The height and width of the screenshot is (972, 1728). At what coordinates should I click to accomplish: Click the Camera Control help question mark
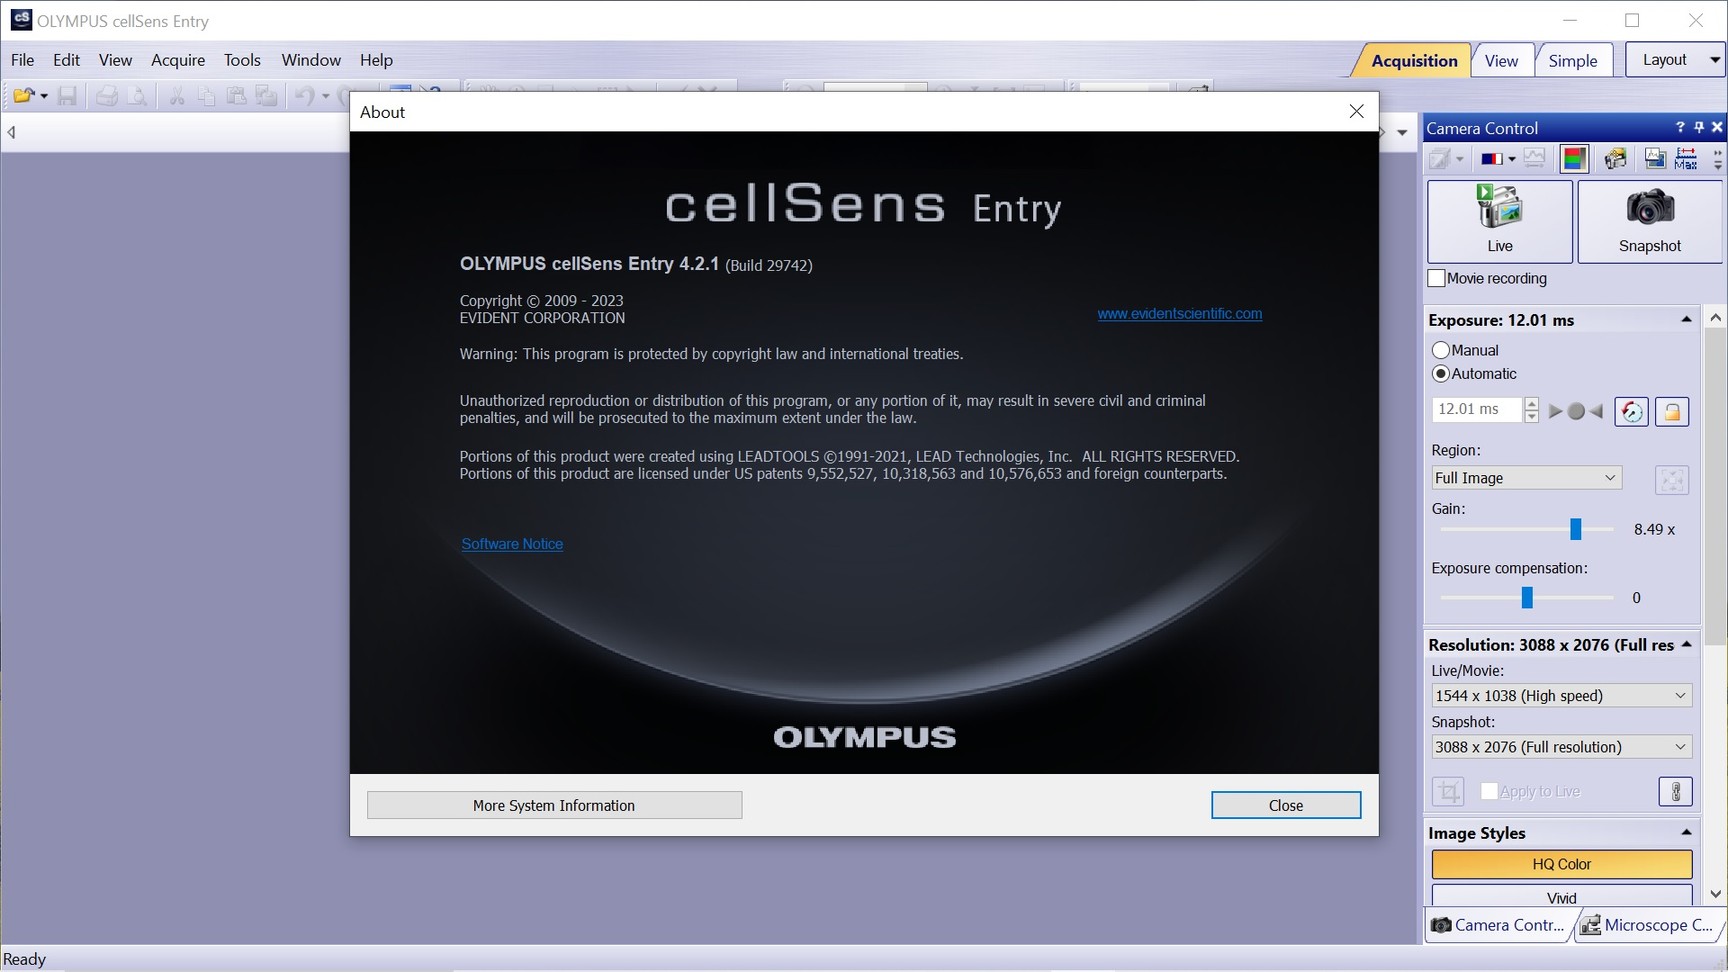click(1680, 127)
